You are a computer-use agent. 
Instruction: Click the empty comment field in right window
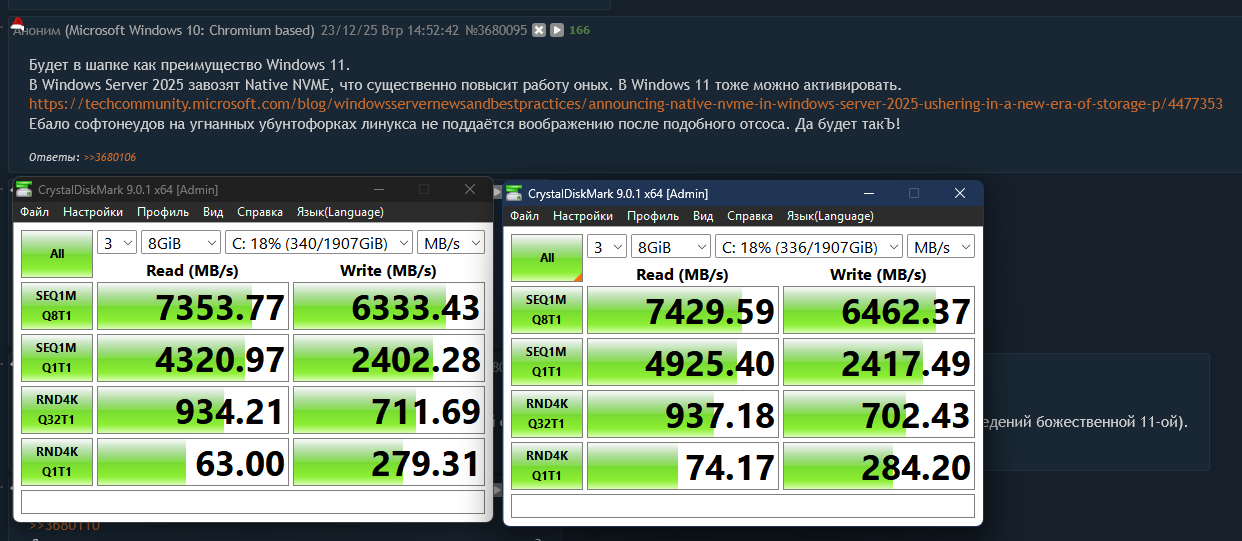tap(743, 505)
